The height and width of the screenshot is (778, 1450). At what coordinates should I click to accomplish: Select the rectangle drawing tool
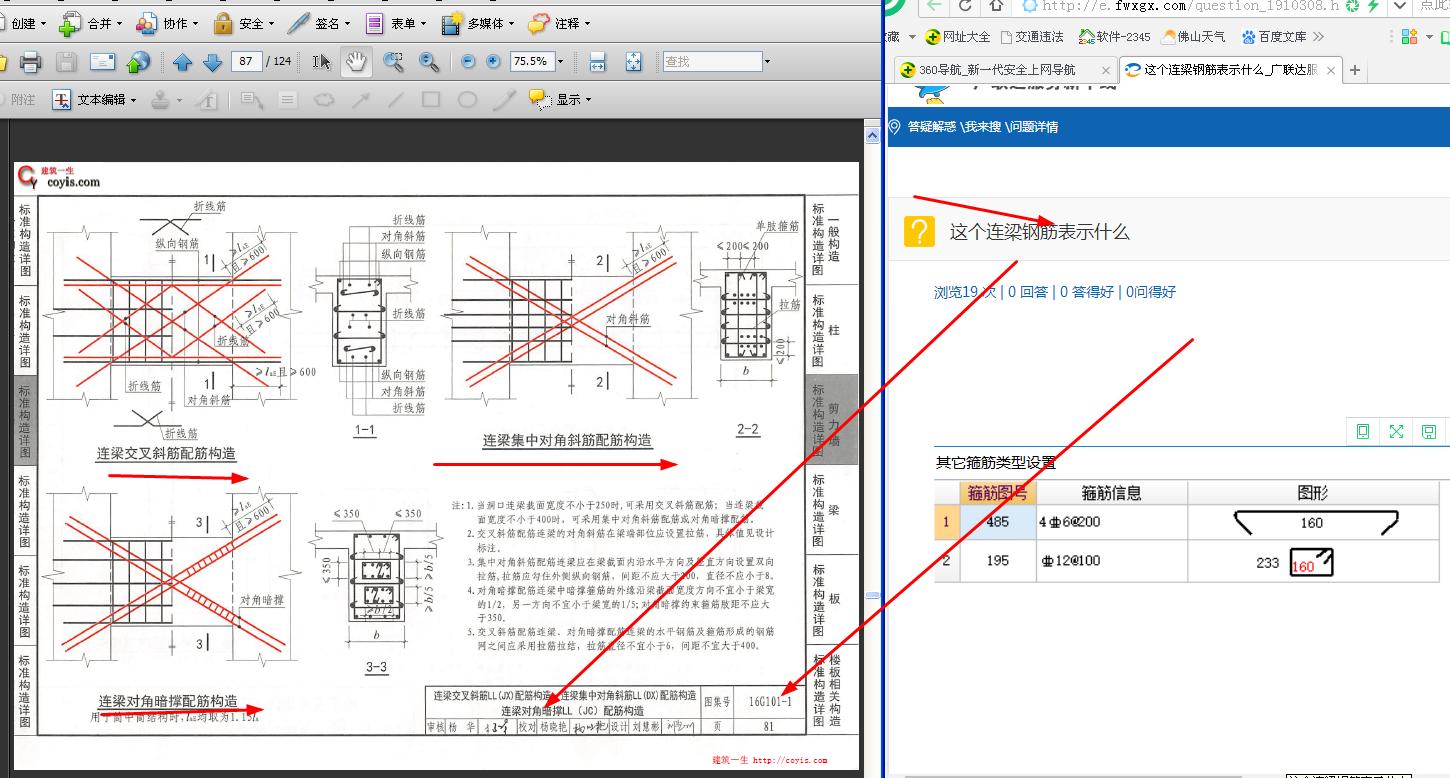pos(431,99)
